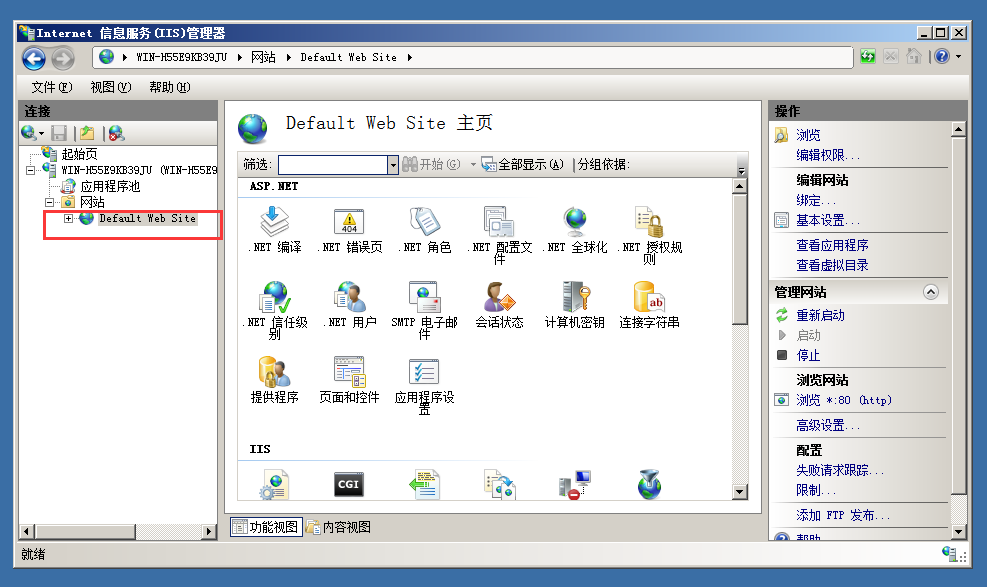Open the 应用程序设置 feature icon
The height and width of the screenshot is (587, 987).
tap(423, 372)
